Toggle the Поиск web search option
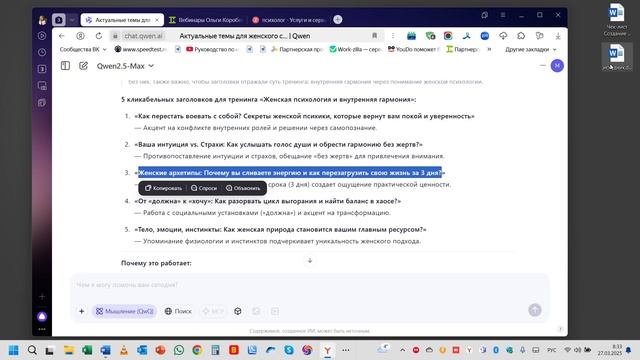Screen dimensions: 640x360 pos(178,311)
